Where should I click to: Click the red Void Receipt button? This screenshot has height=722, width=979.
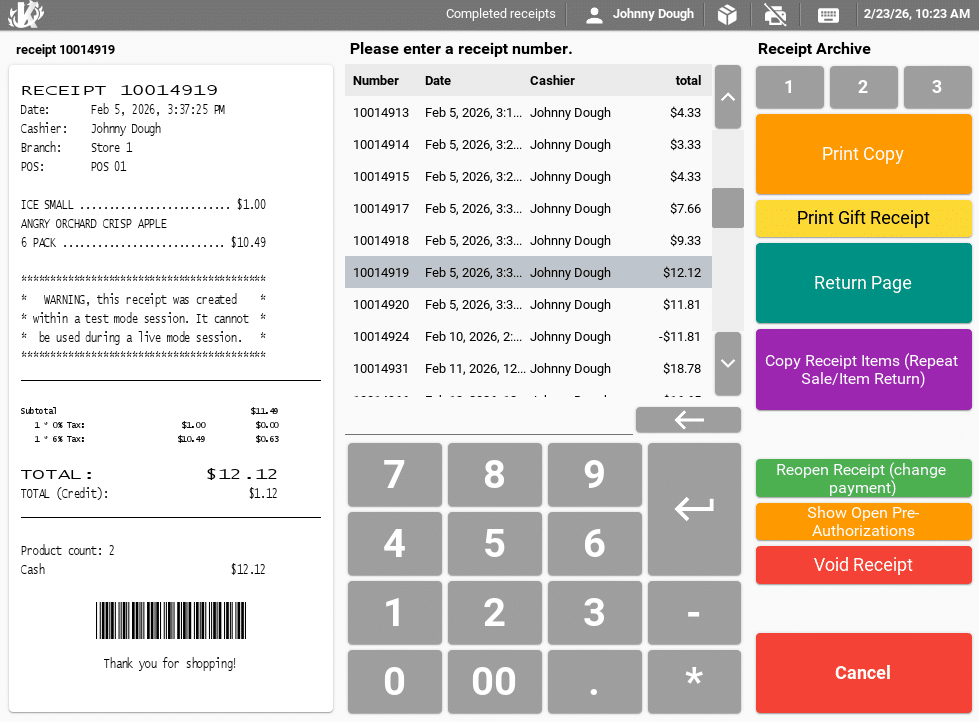click(x=863, y=565)
